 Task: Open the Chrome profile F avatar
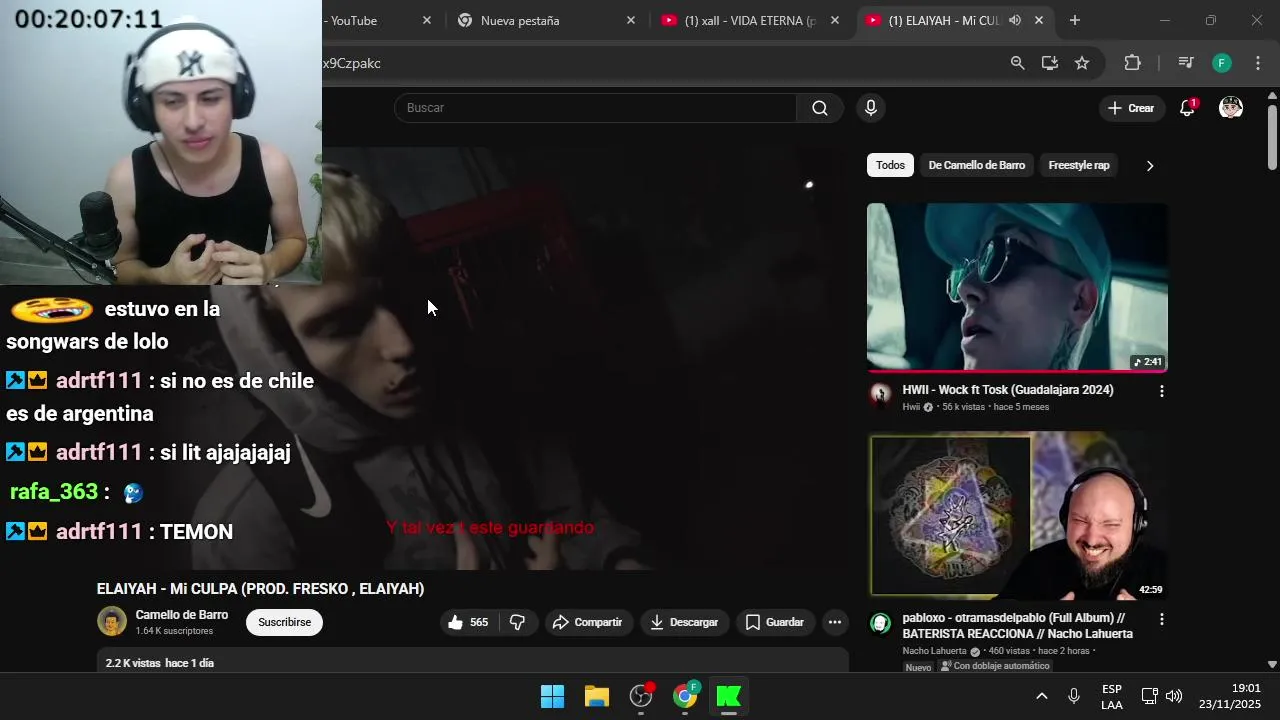click(1222, 63)
